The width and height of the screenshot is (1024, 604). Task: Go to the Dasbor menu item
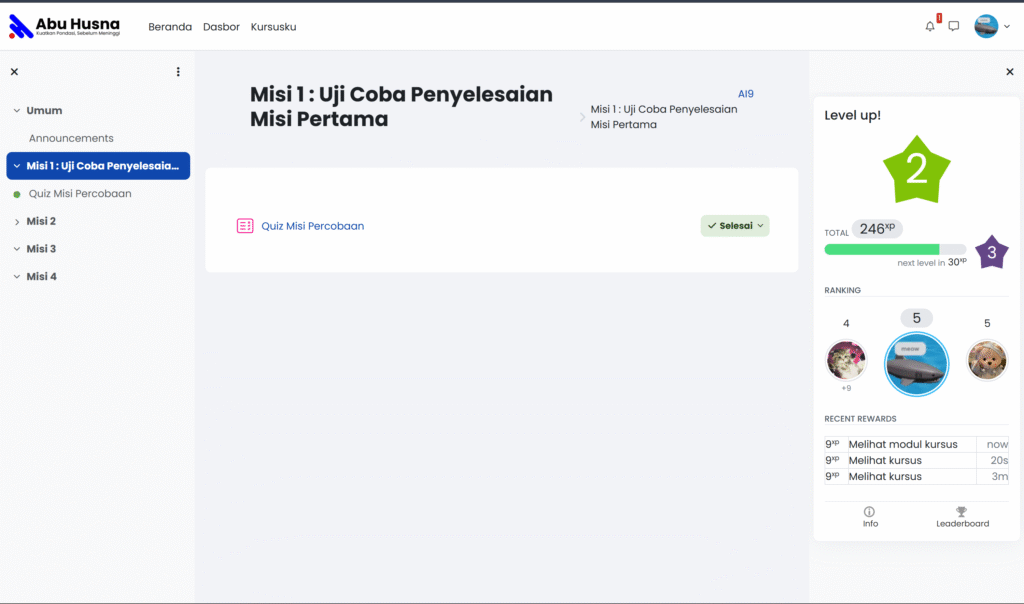click(221, 27)
